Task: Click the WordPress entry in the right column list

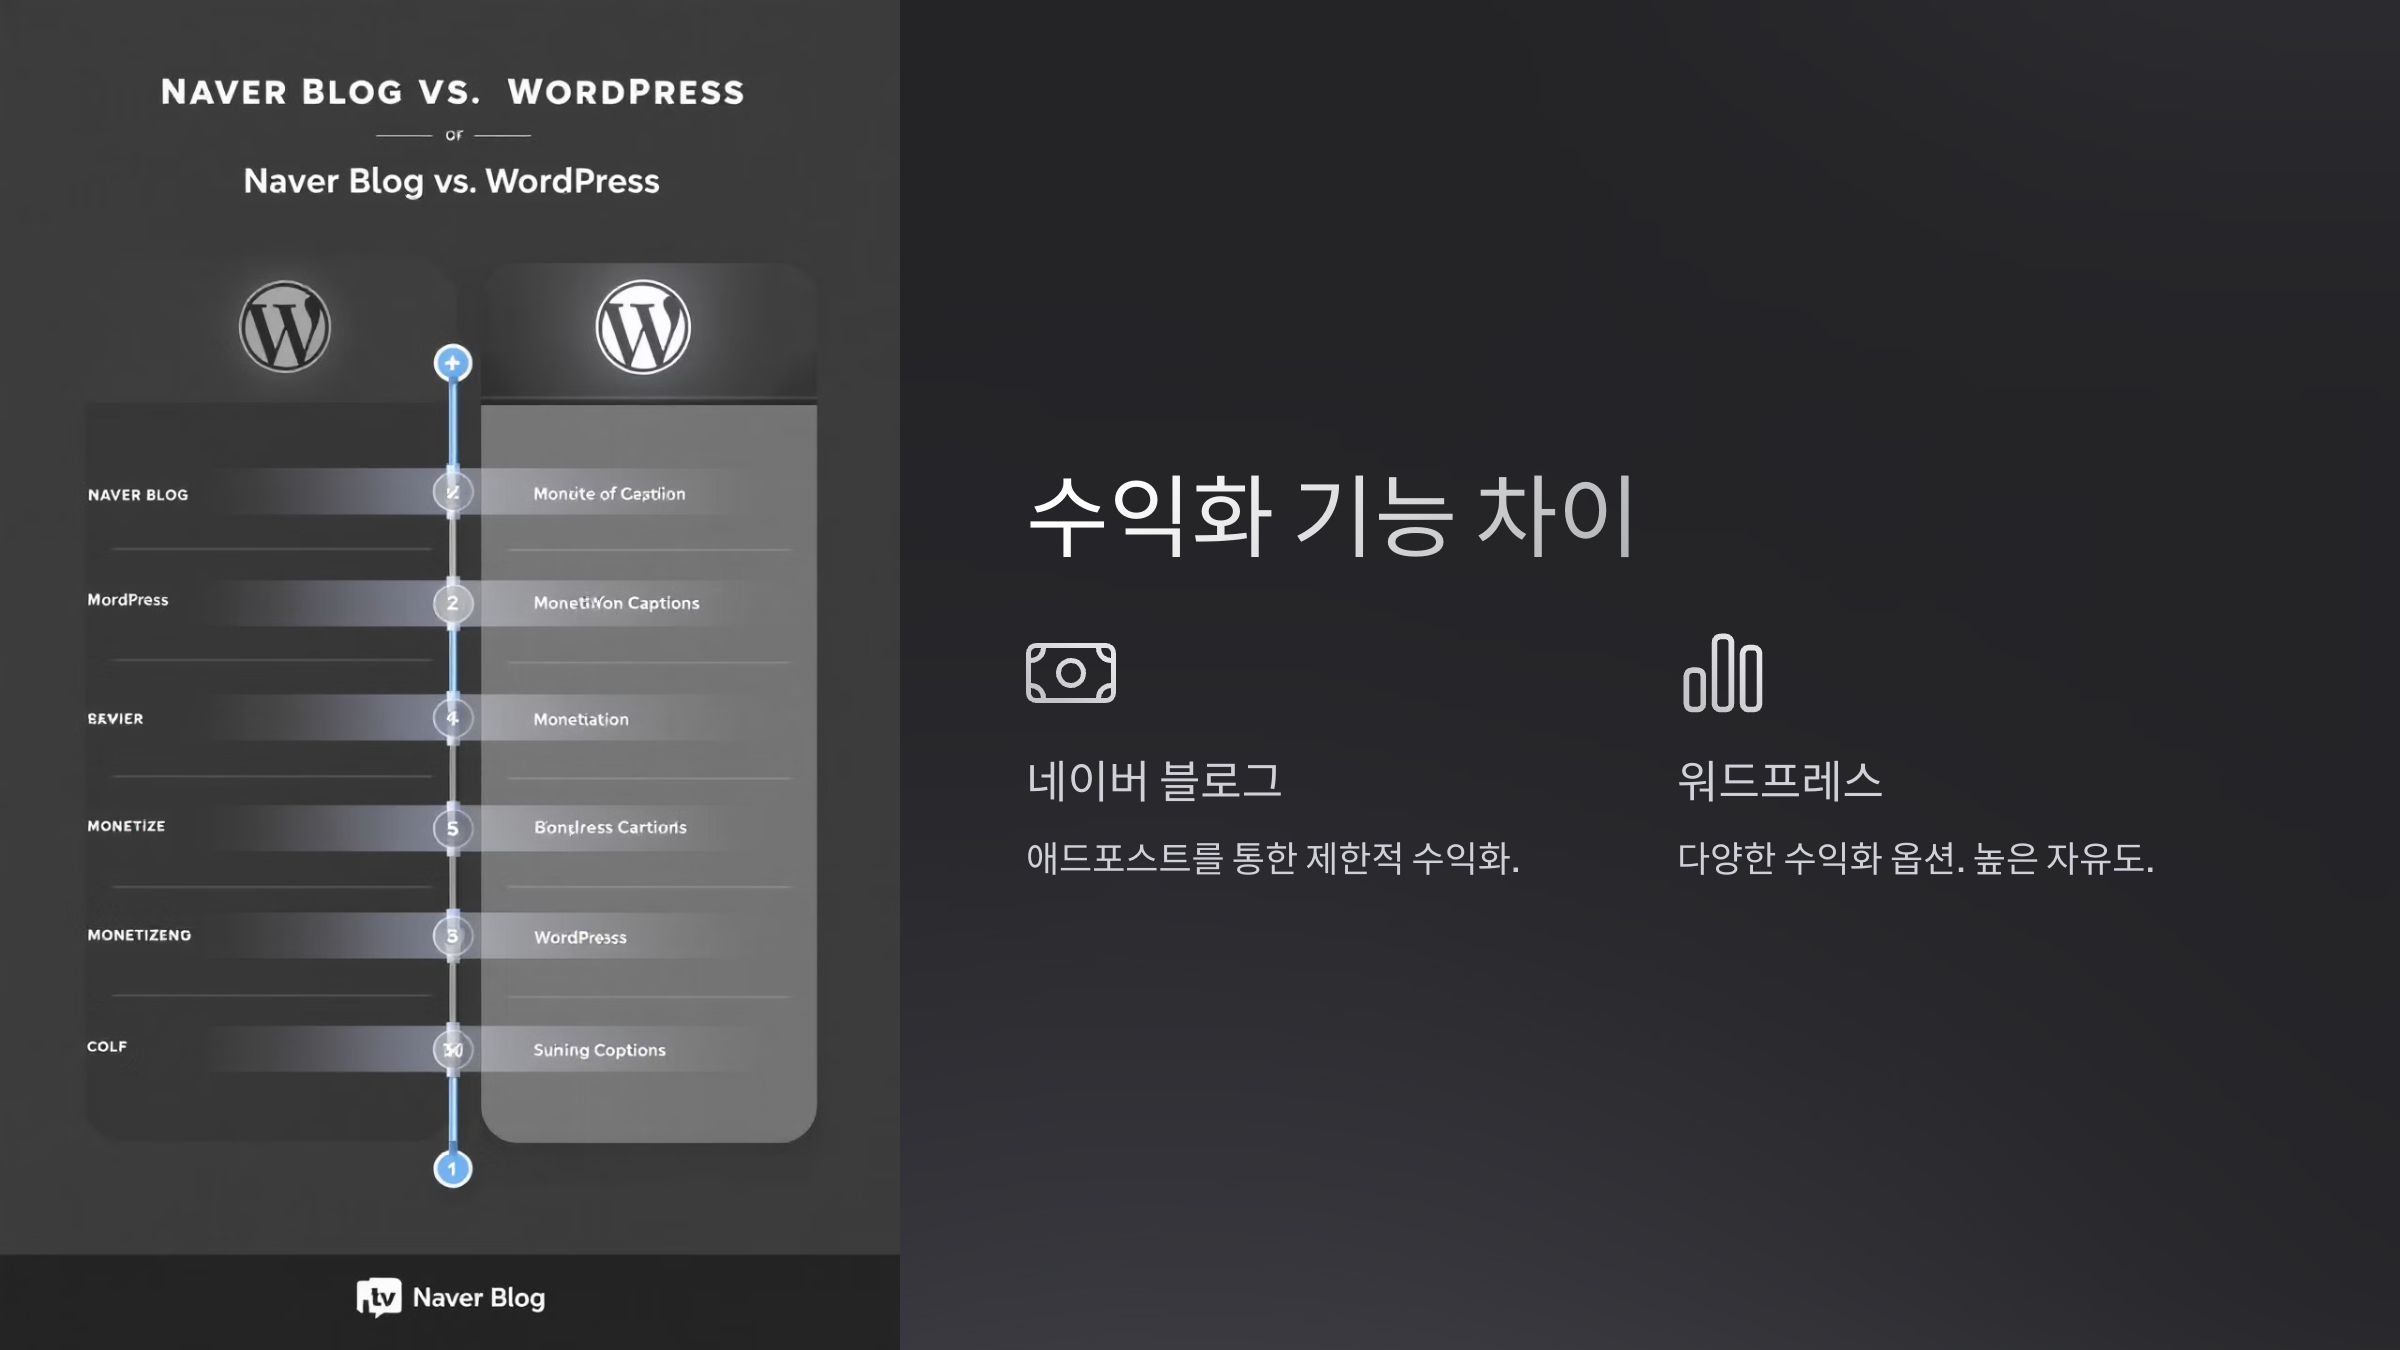Action: point(580,937)
